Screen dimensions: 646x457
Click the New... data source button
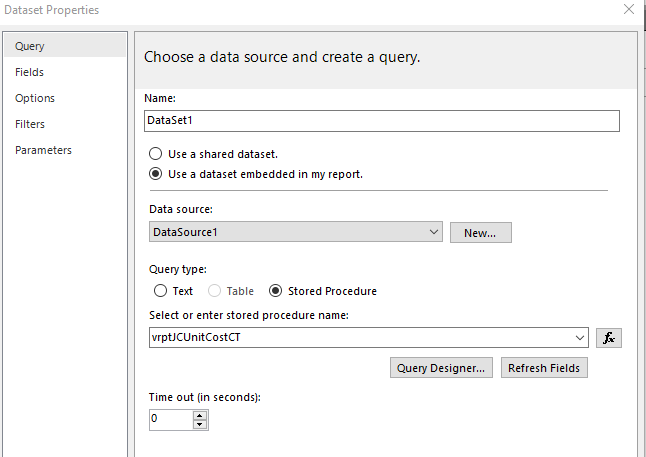480,232
